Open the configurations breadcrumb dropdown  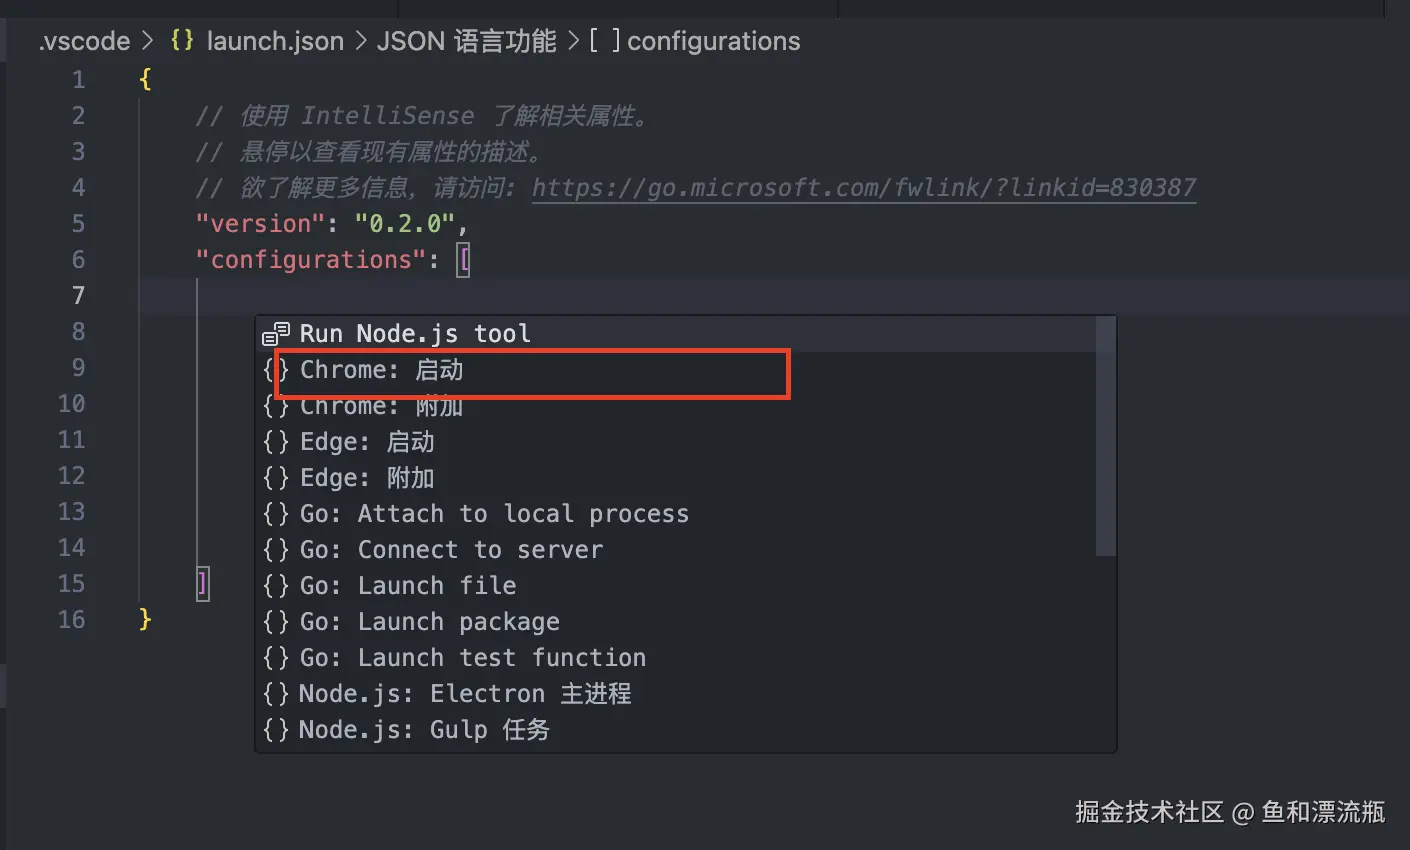point(713,41)
